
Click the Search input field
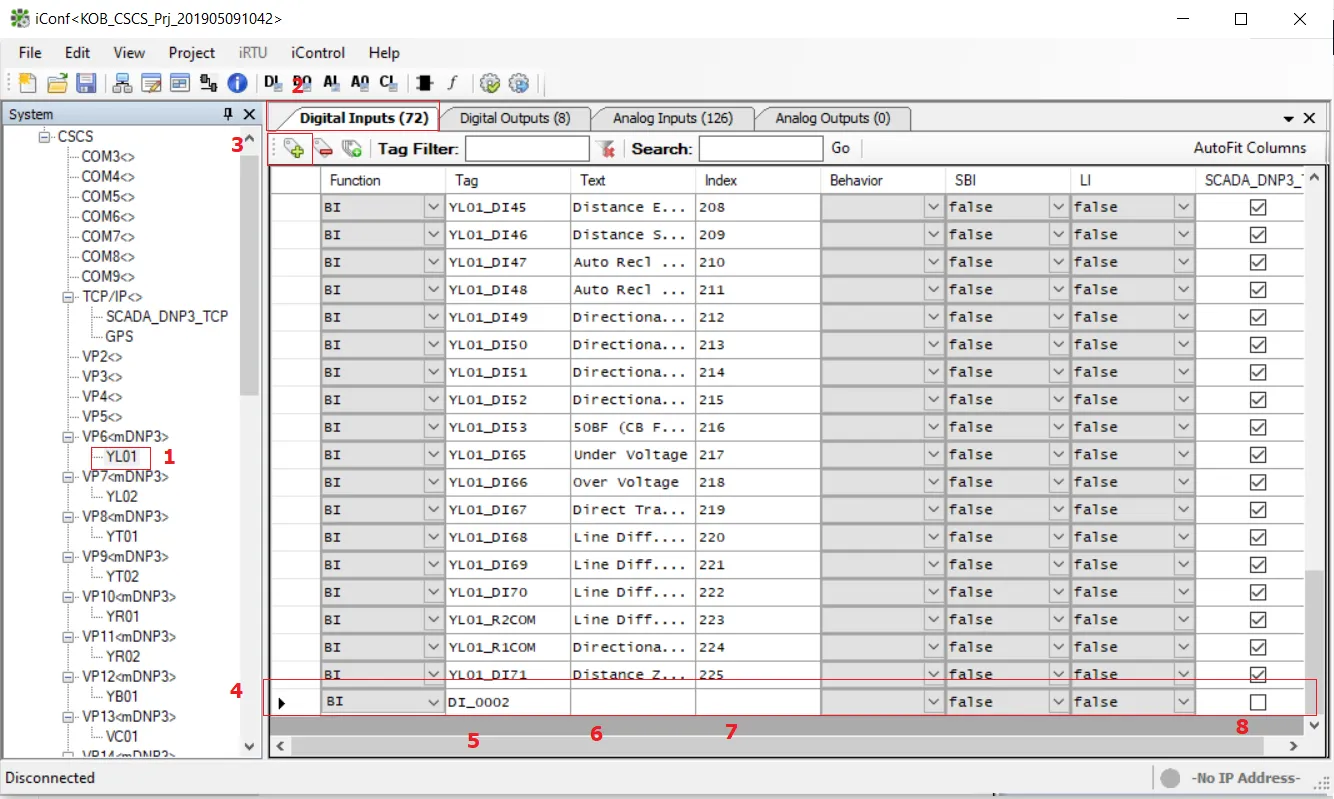[x=761, y=148]
